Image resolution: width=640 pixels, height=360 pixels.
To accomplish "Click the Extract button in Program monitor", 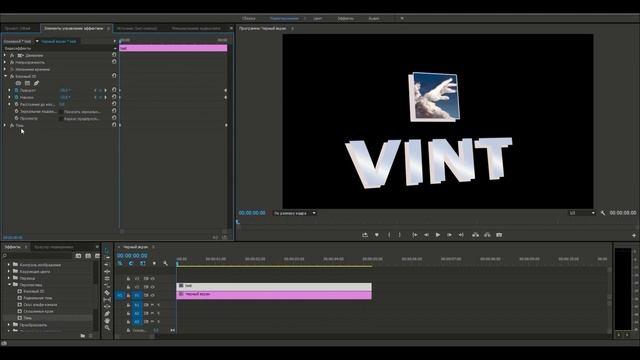I will [x=487, y=235].
